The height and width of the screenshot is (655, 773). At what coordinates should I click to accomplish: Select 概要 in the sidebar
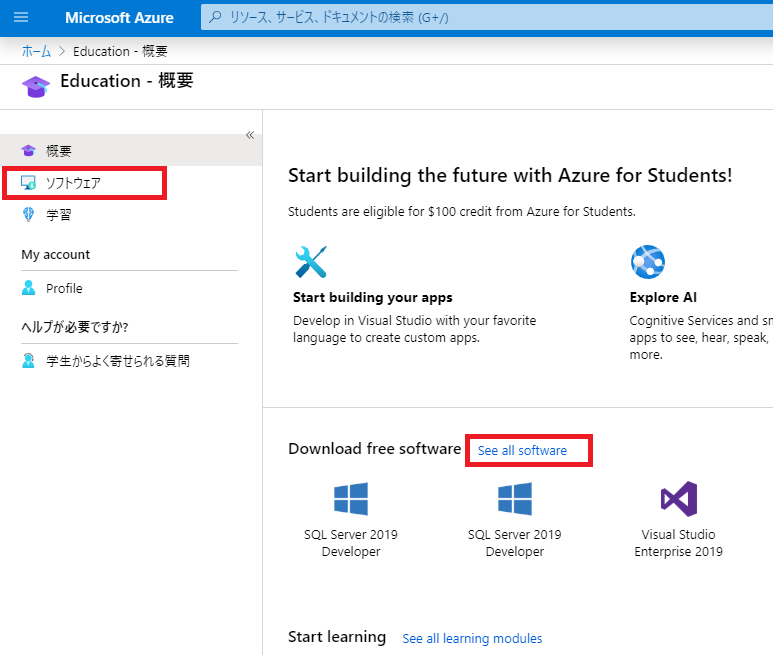click(131, 150)
